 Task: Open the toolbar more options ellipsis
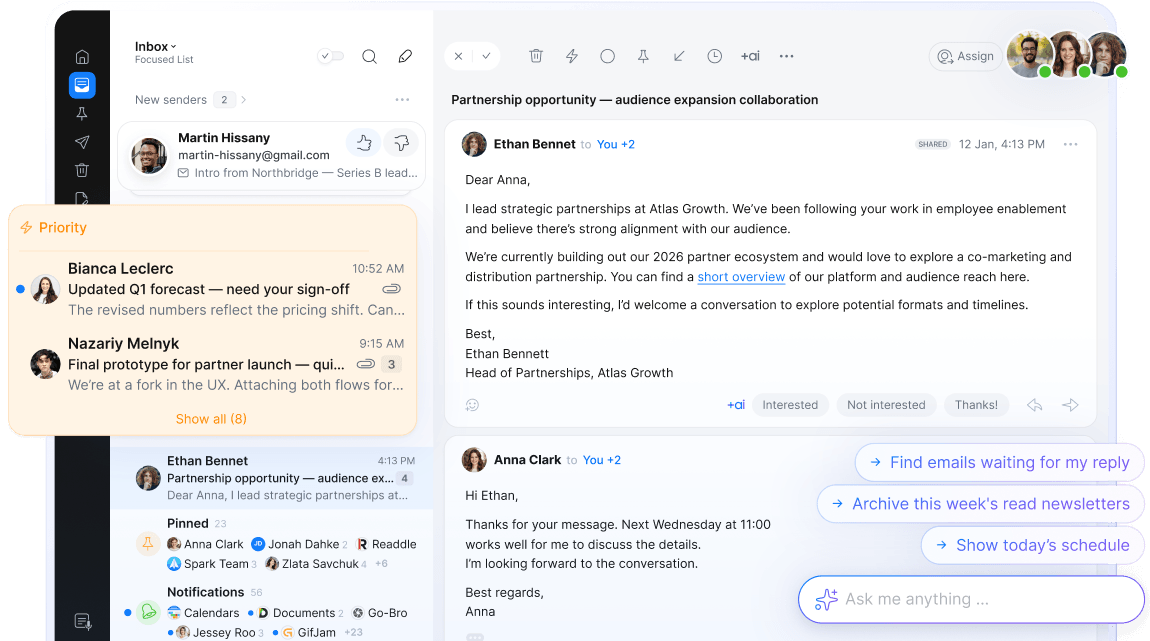[x=786, y=56]
